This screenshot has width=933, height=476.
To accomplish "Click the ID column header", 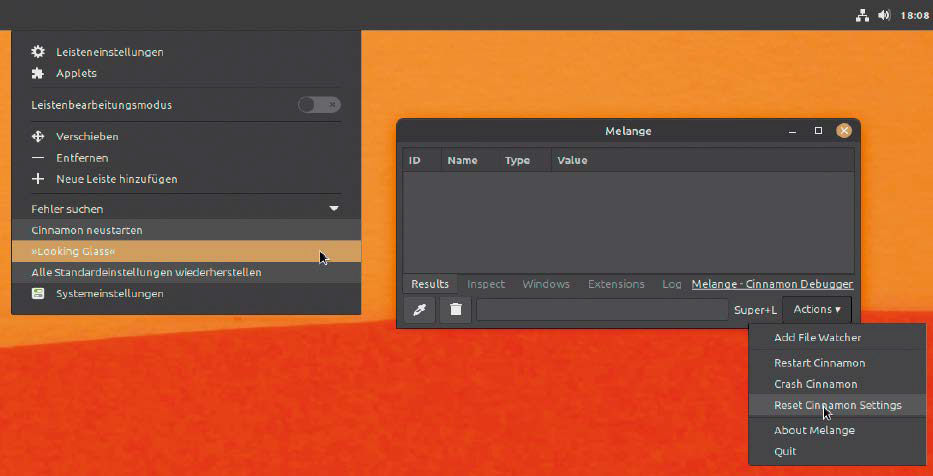I will click(x=422, y=160).
